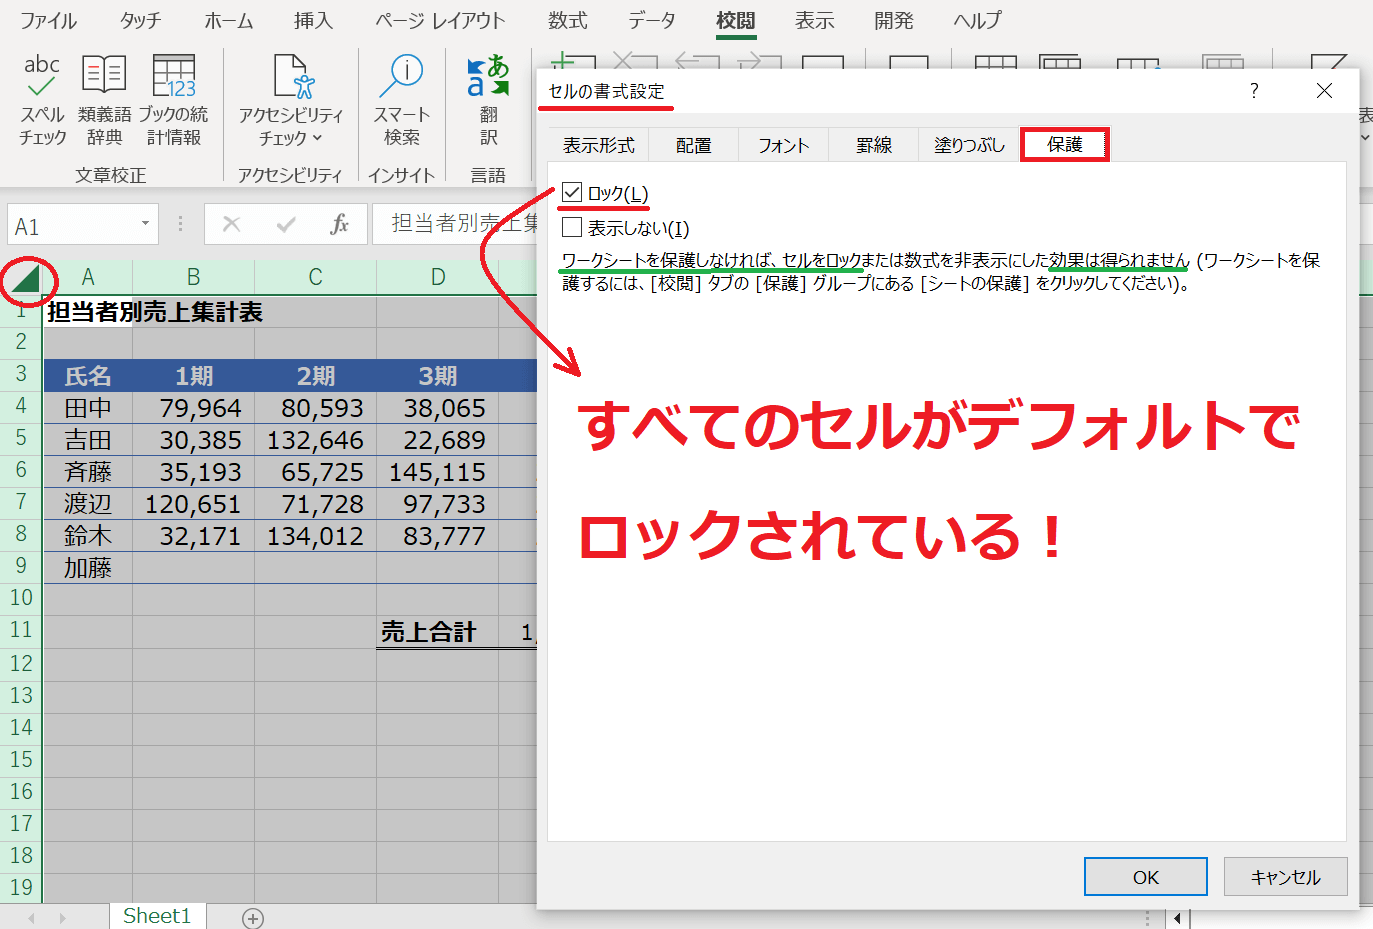
Task: Uncheck the ロック(L) checkbox
Action: [x=572, y=192]
